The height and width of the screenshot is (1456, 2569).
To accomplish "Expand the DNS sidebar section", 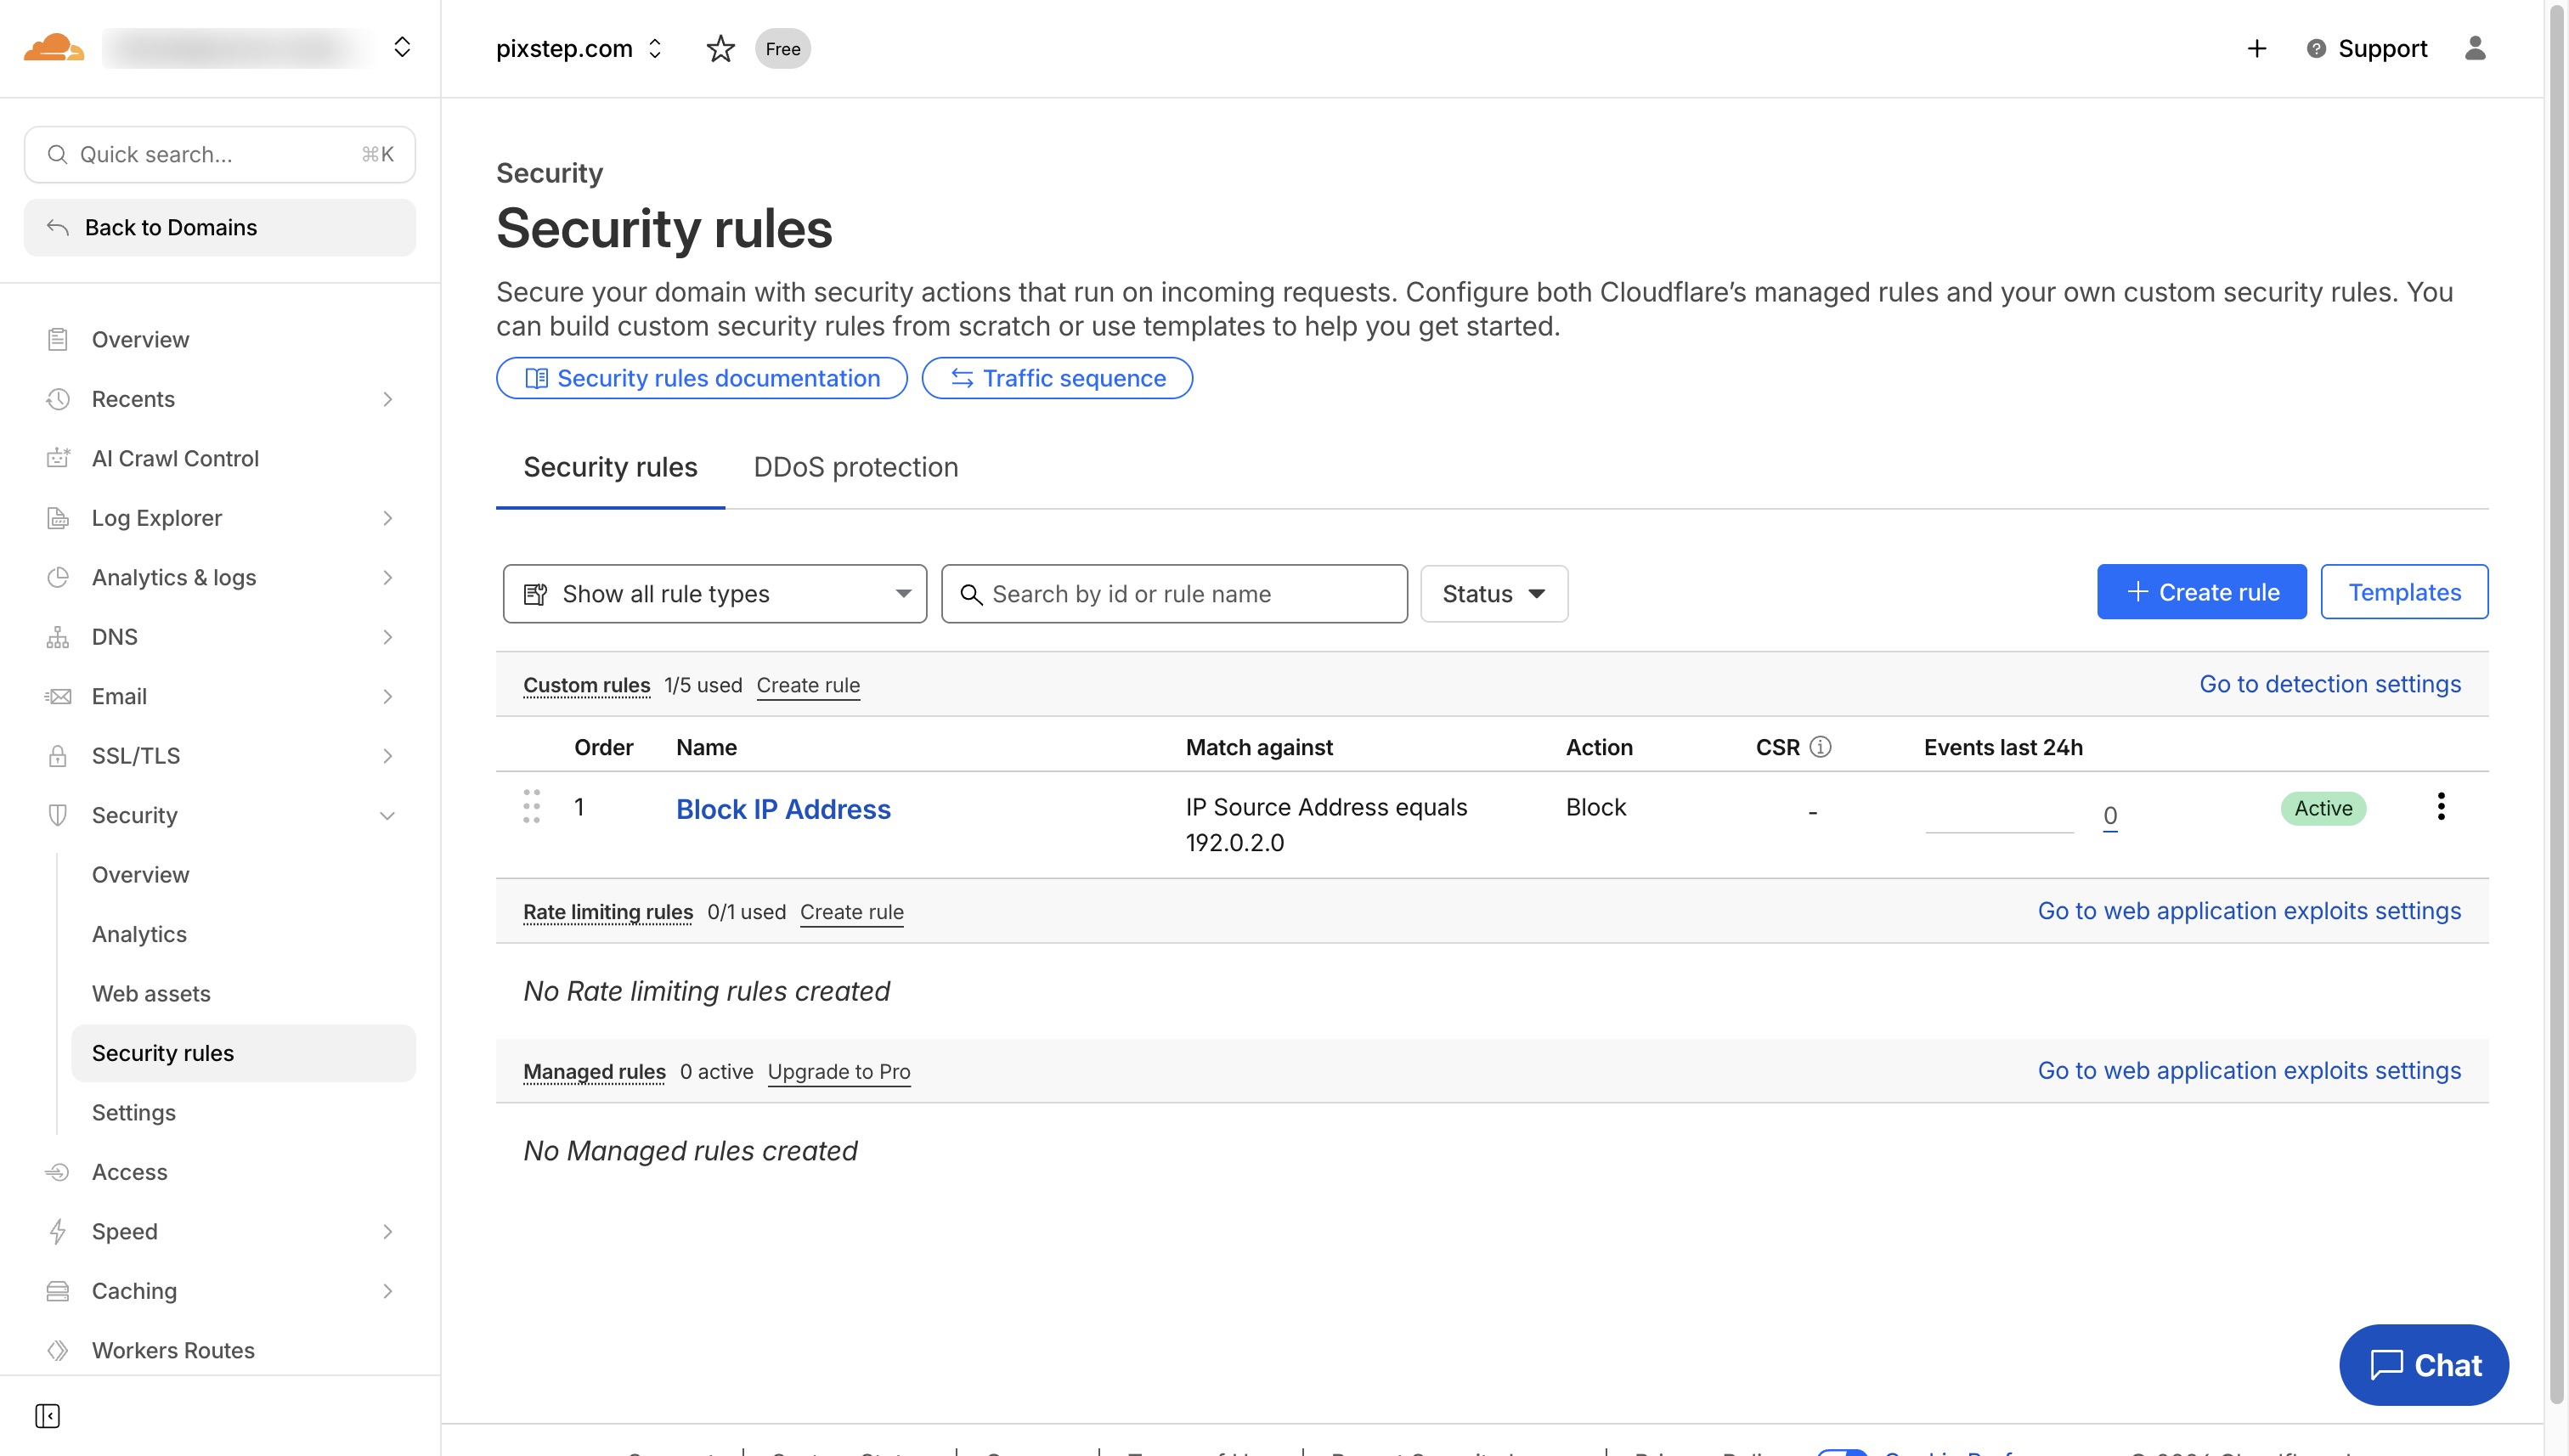I will 387,637.
